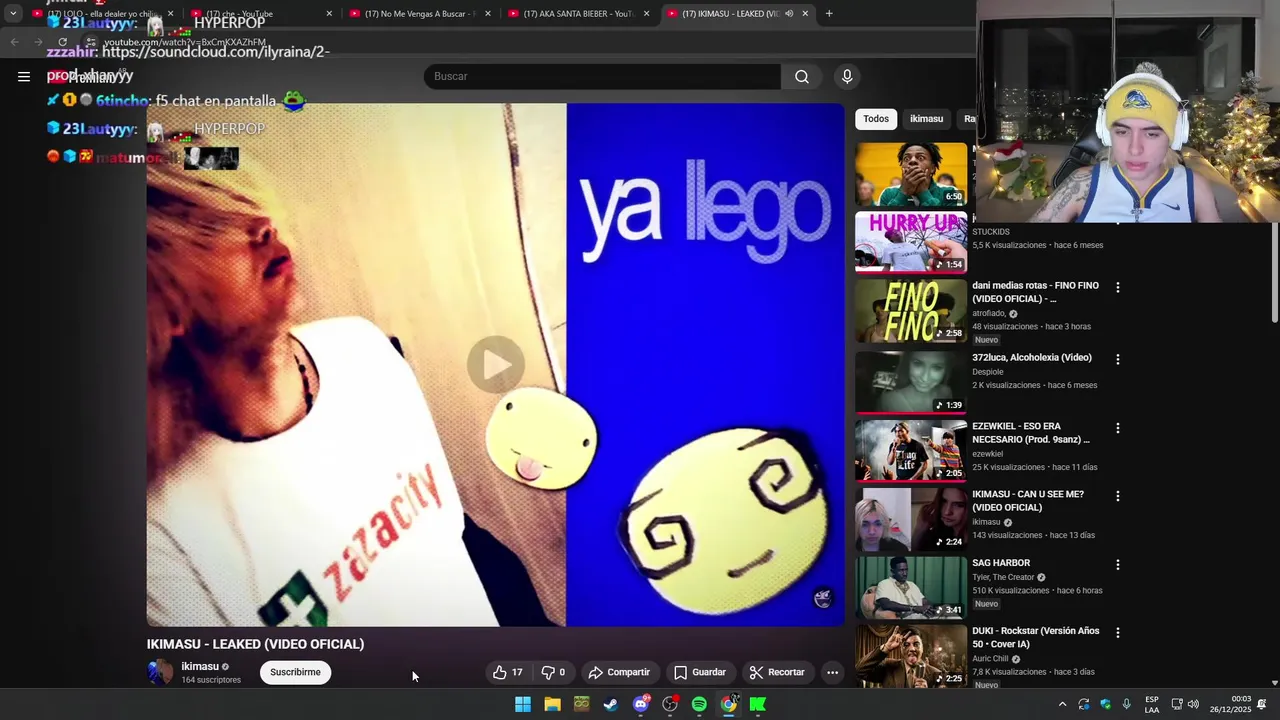
Task: Open the HURRY UP video thumbnail
Action: (x=911, y=242)
